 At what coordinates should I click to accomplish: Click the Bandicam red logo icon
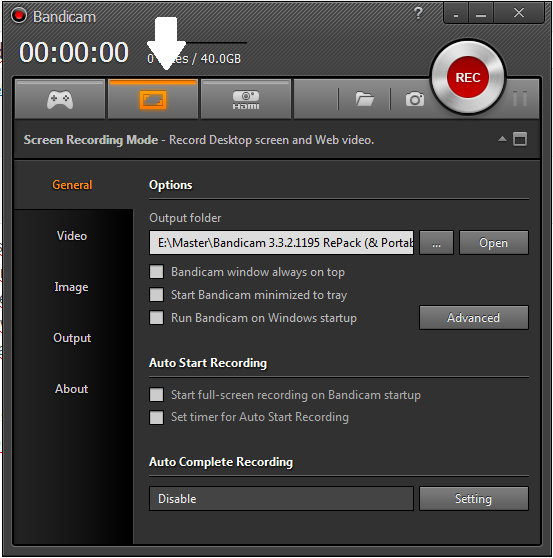pos(19,16)
